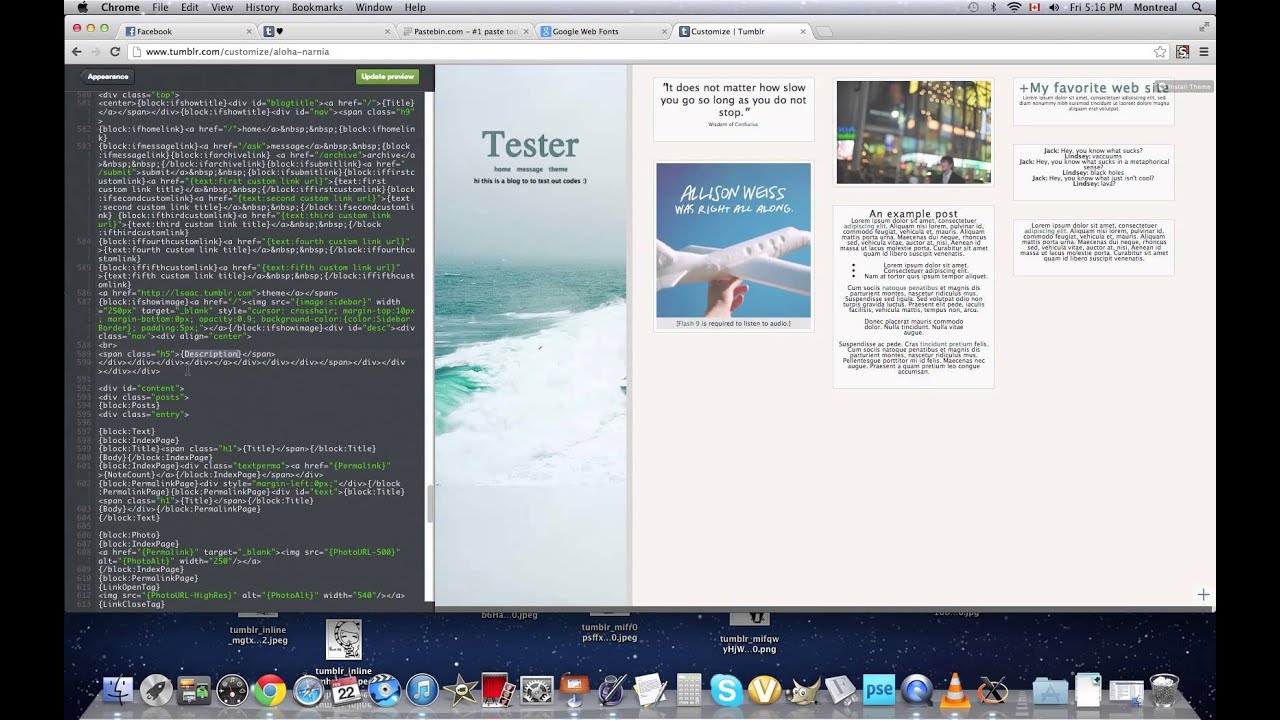Click the Allison Weiss album artwork
The height and width of the screenshot is (720, 1280).
[x=733, y=240]
